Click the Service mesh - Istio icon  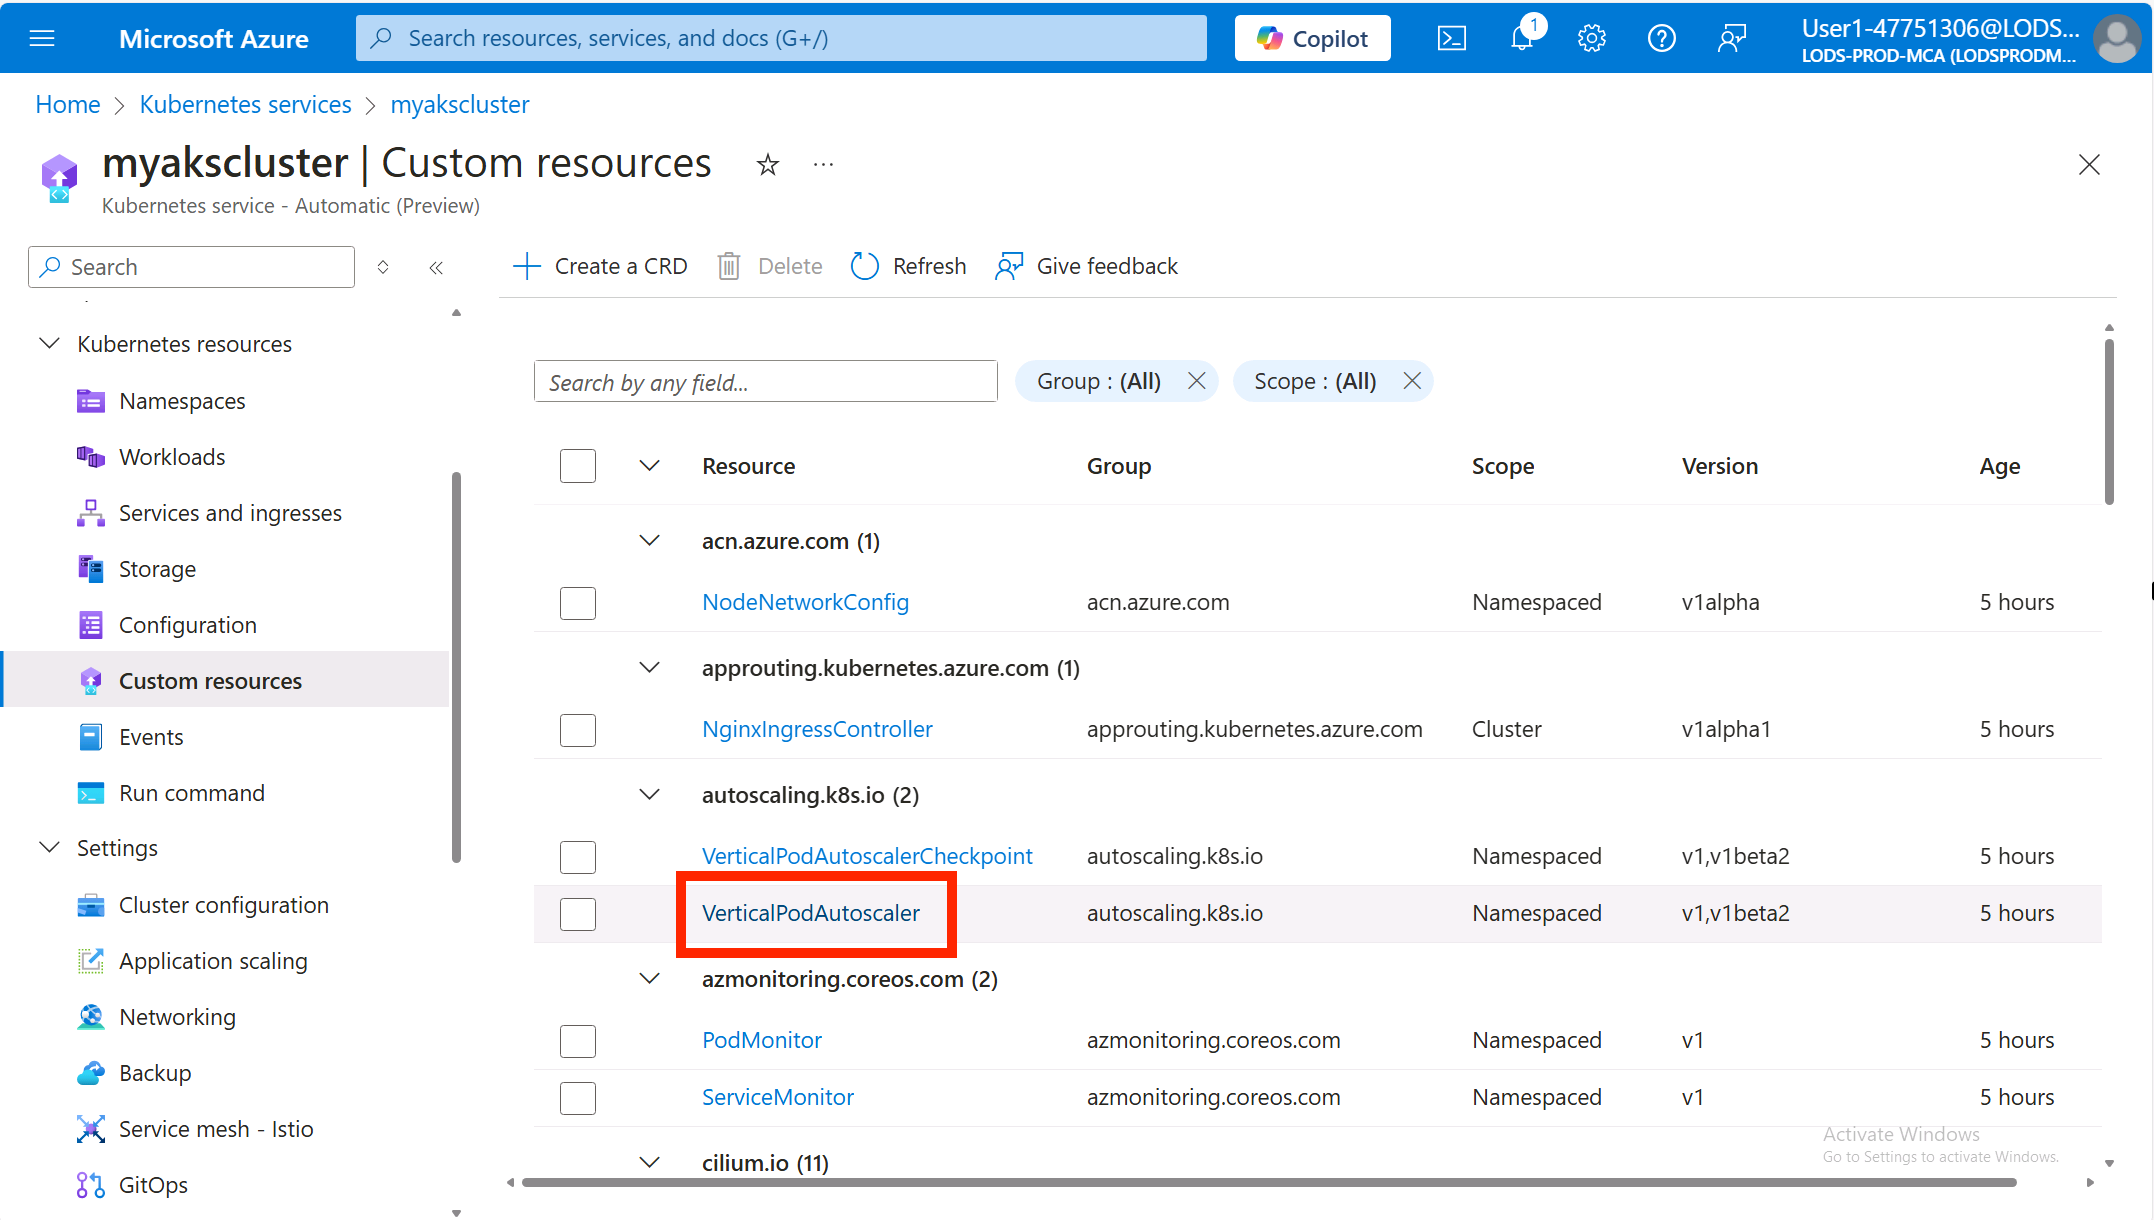tap(91, 1129)
